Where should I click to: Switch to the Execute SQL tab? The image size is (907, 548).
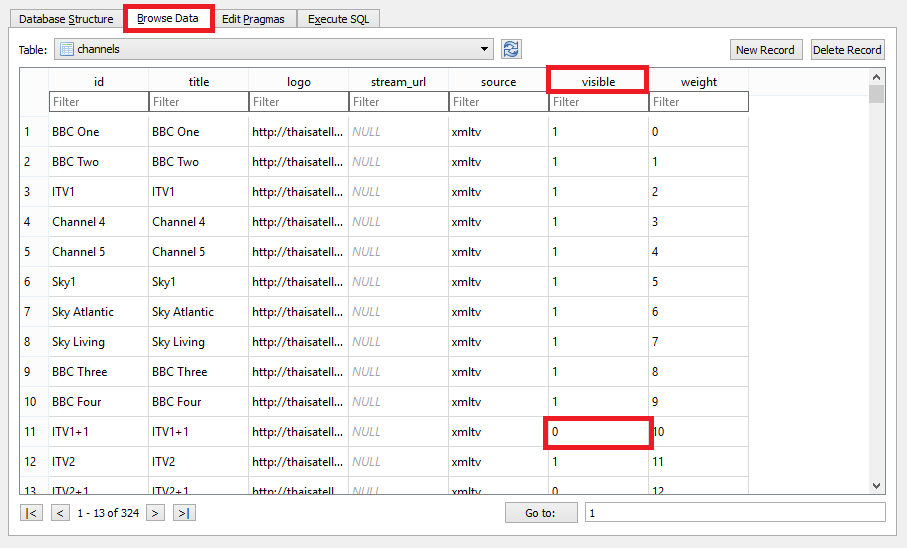click(x=338, y=19)
